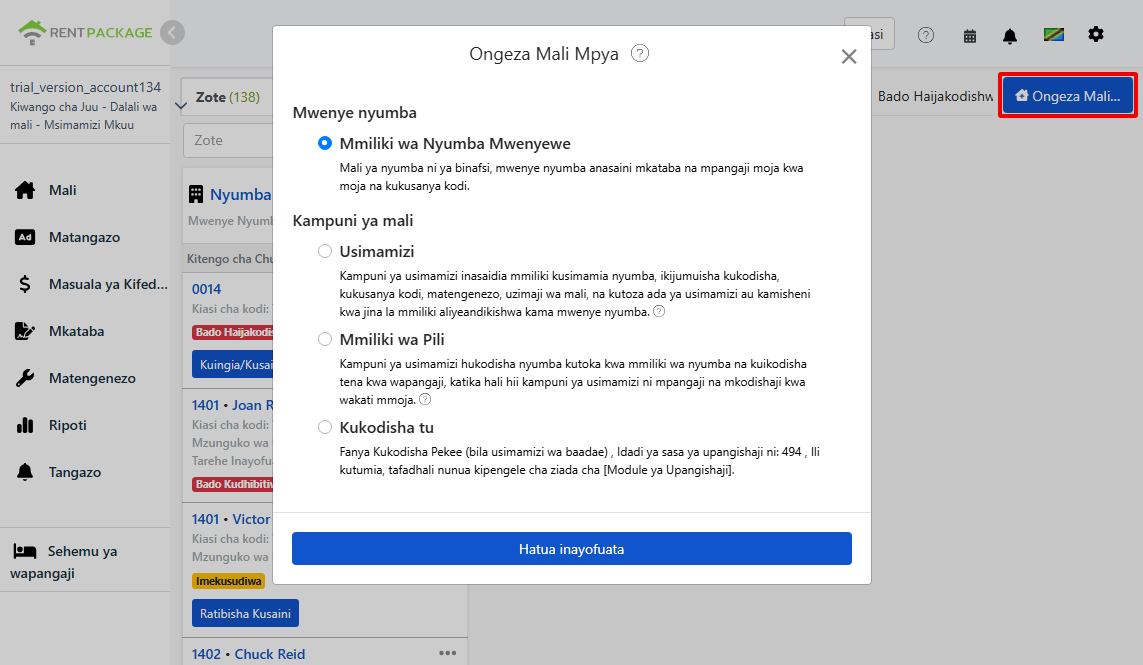Click the Hatua inayofuata button

572,548
